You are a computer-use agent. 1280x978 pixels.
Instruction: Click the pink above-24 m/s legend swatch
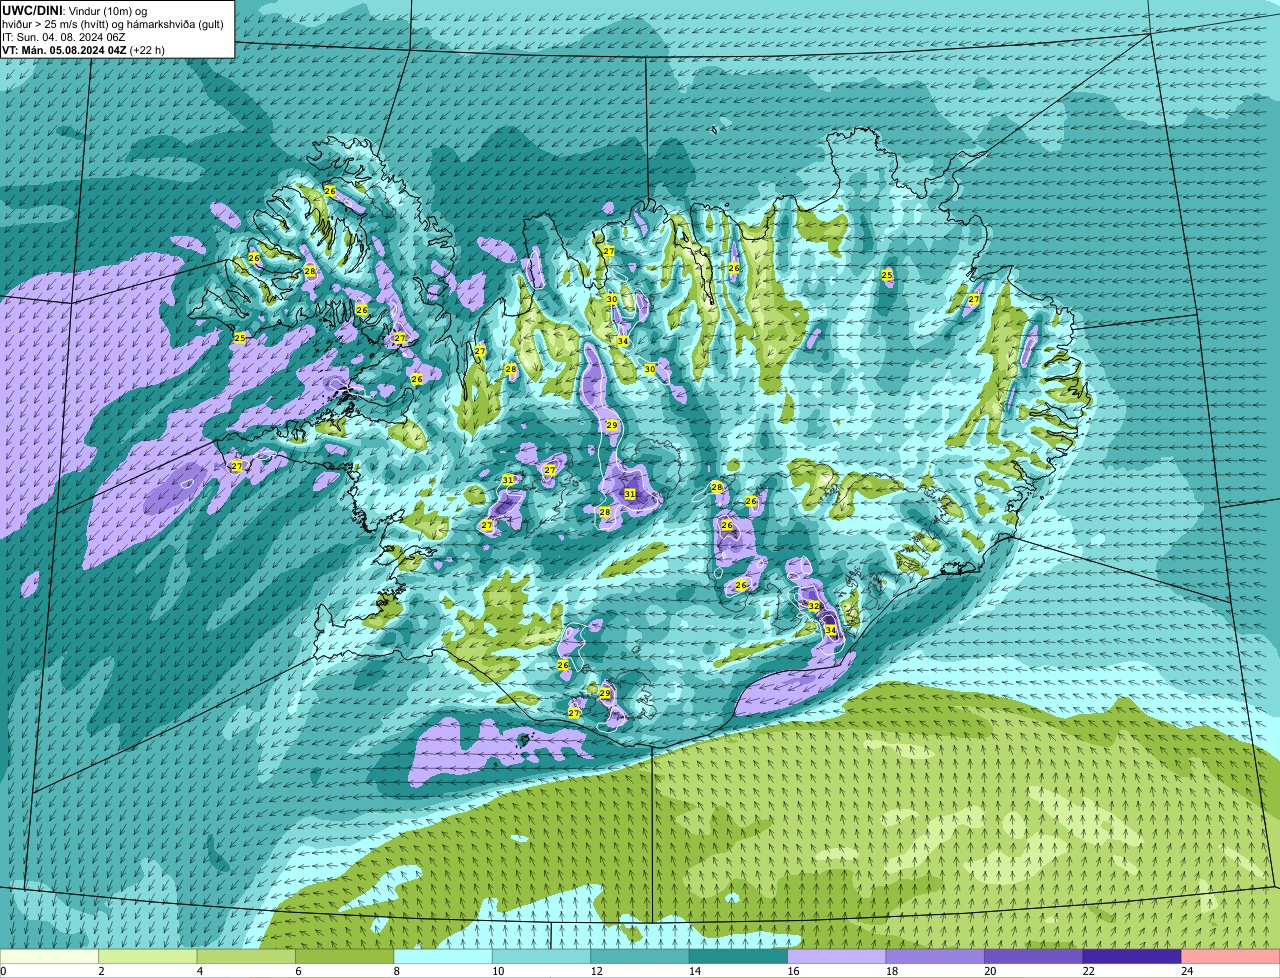click(x=1231, y=956)
